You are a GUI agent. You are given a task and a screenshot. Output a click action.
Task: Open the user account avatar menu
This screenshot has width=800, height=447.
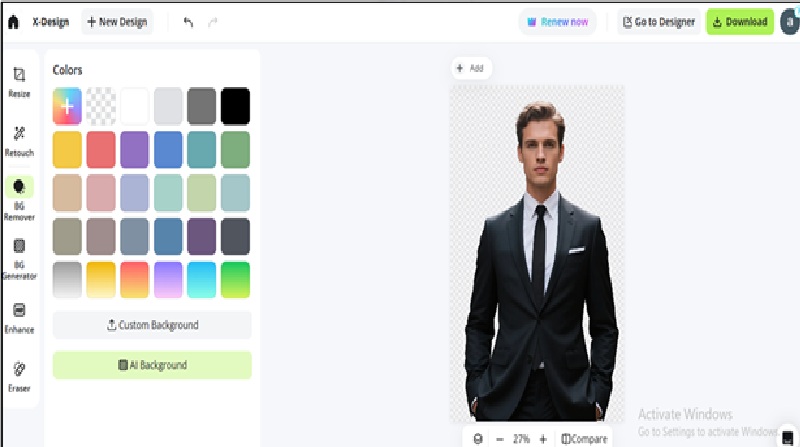(x=789, y=22)
